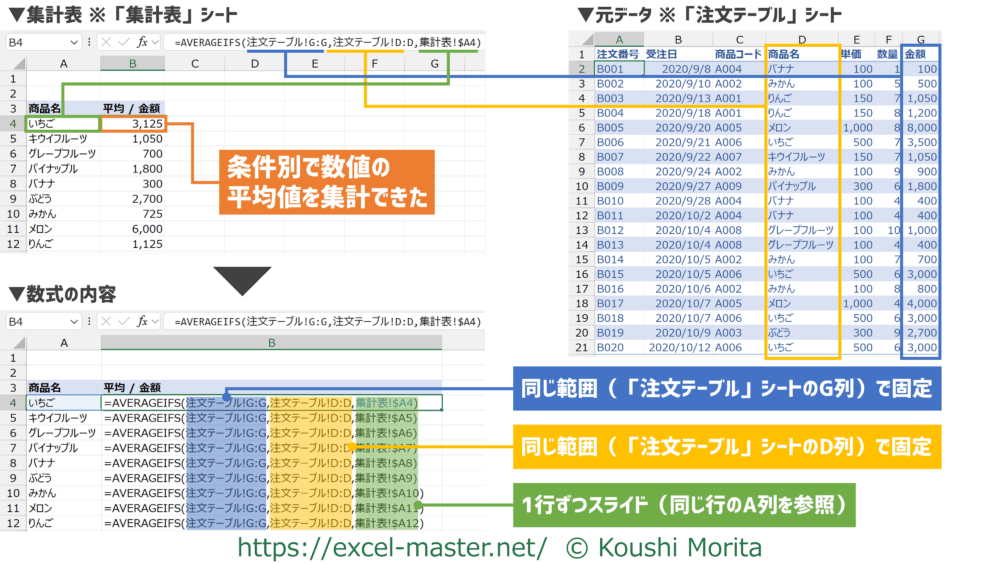Click the enter checkmark icon in the top formula bar

coord(124,43)
